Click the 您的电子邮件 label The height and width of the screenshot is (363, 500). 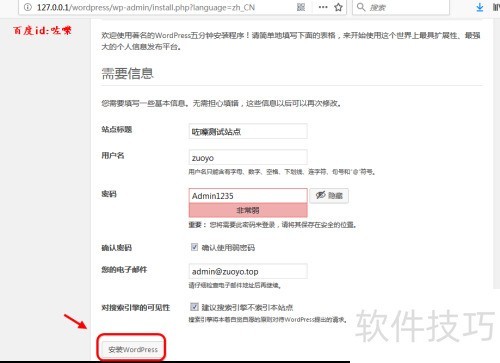pos(124,269)
